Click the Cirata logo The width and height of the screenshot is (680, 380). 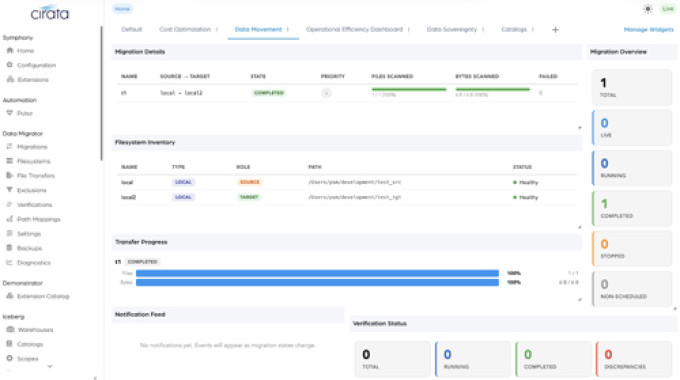[49, 13]
